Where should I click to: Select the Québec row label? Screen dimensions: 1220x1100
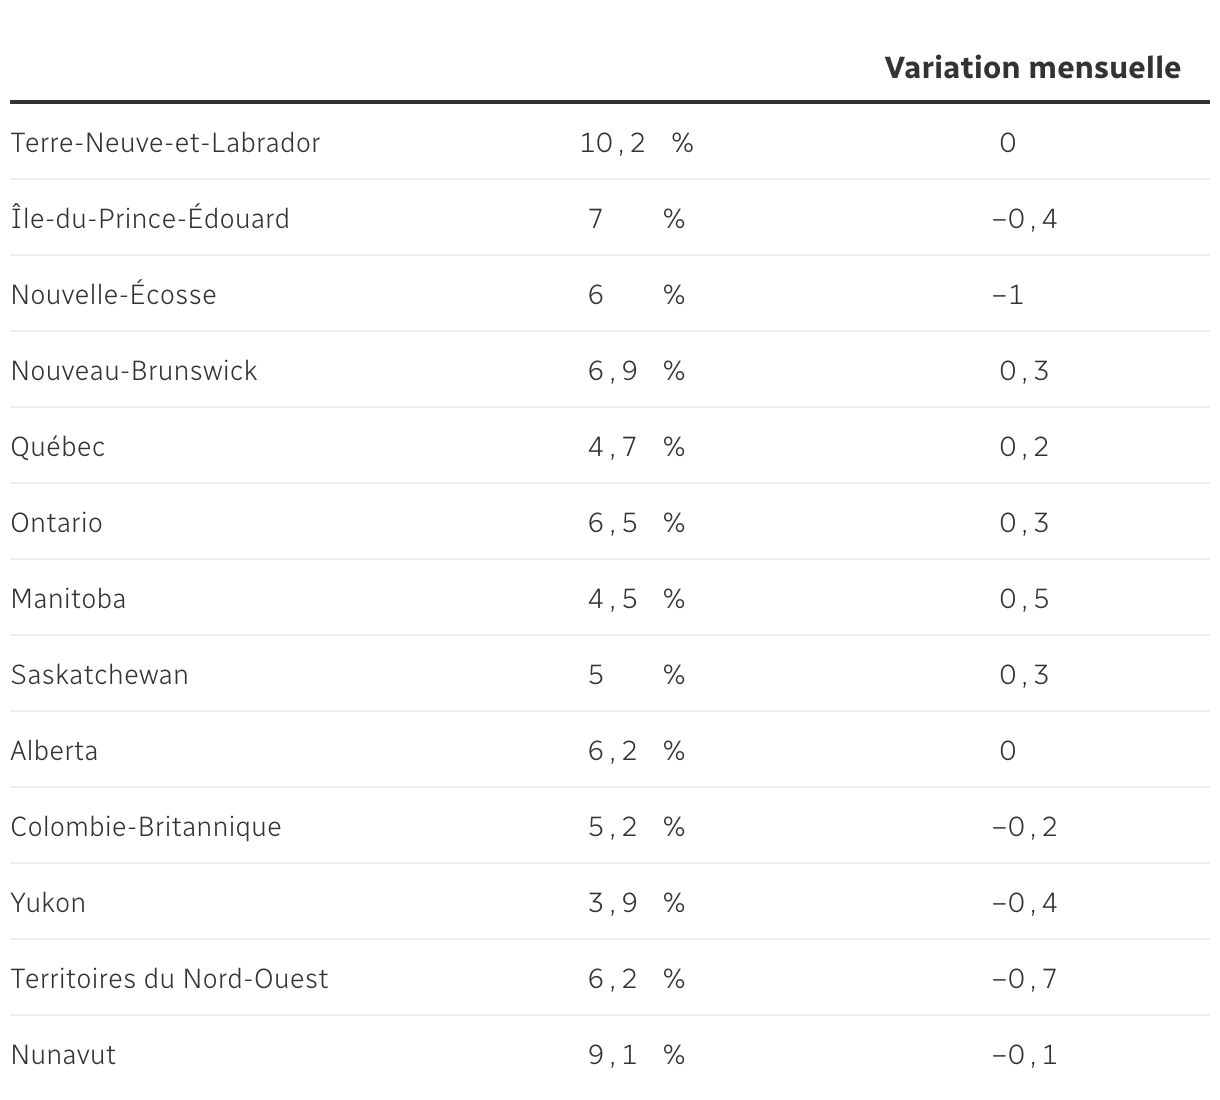(x=58, y=447)
